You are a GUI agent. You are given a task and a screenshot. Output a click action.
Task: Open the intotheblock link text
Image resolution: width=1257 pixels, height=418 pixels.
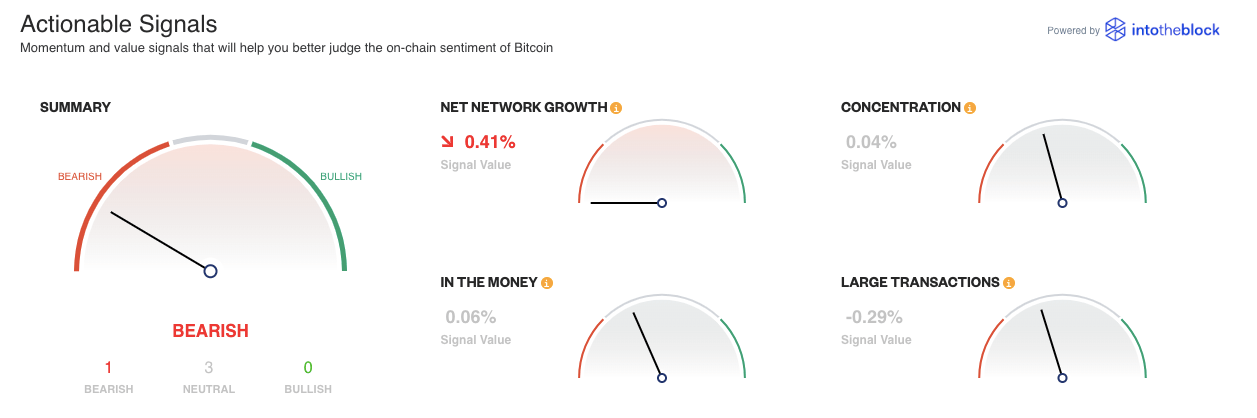click(1176, 30)
